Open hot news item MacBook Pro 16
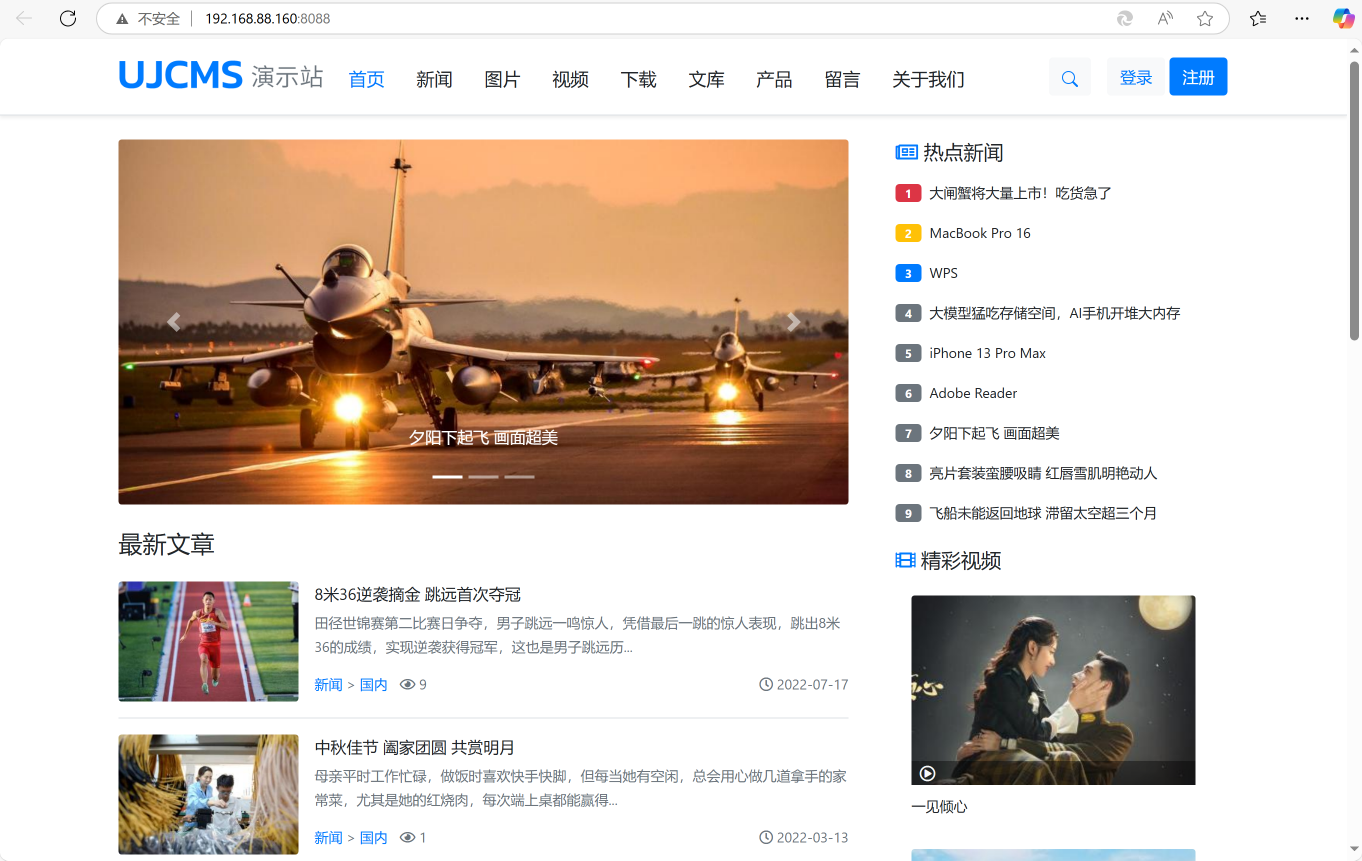The image size is (1362, 861). coord(979,233)
